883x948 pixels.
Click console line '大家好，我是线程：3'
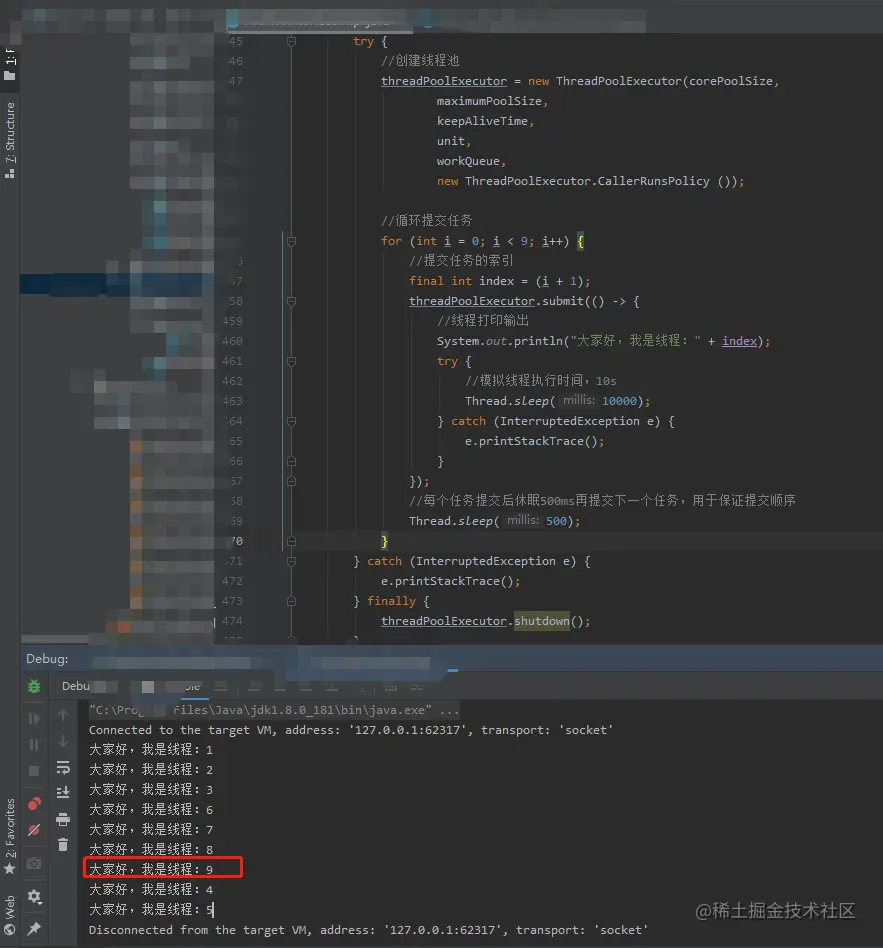151,790
